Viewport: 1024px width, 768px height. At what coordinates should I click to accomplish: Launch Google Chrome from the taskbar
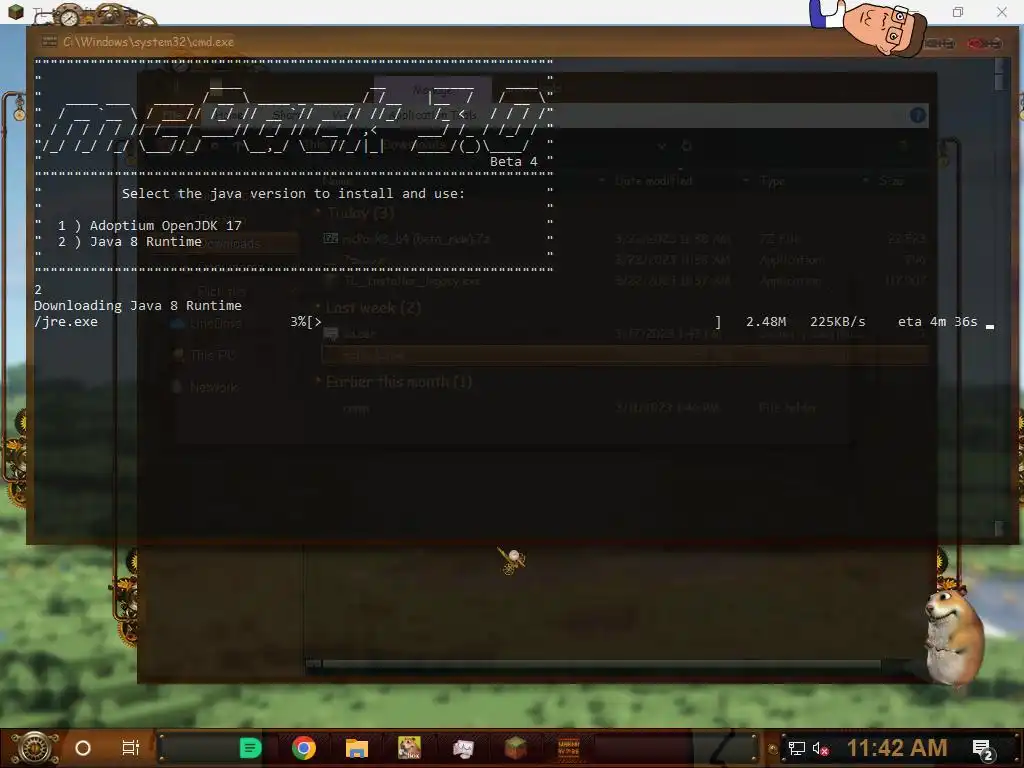click(x=304, y=748)
